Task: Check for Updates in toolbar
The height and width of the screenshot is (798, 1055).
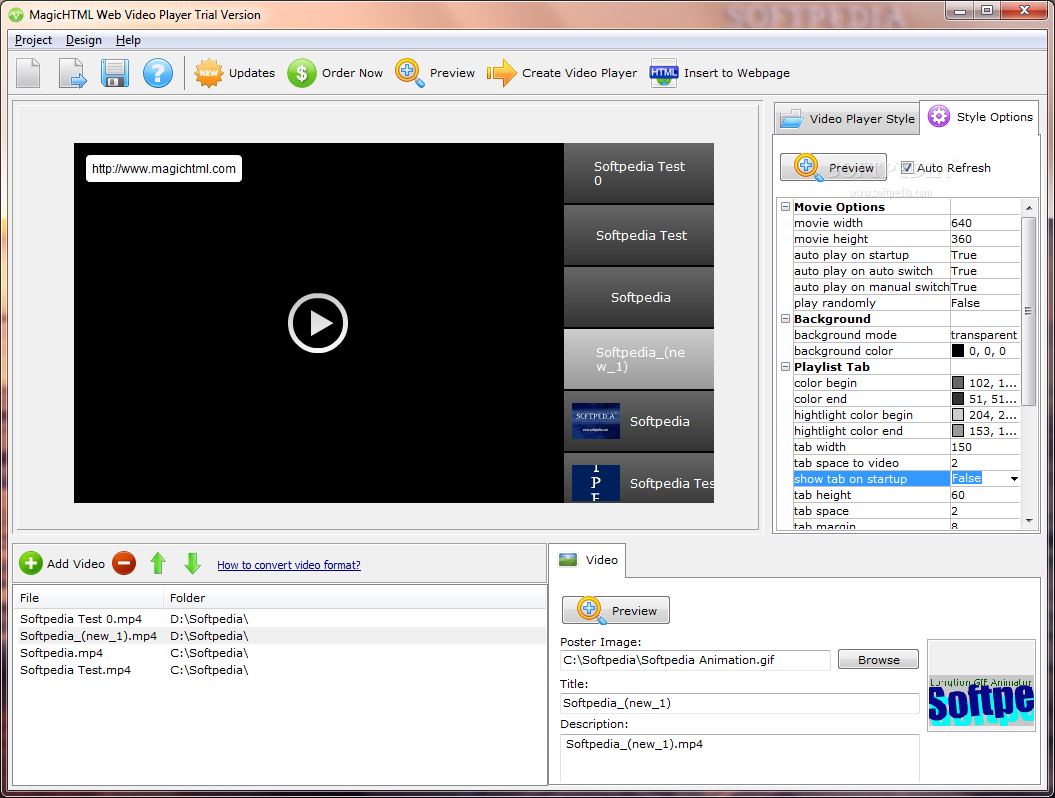Action: point(235,73)
